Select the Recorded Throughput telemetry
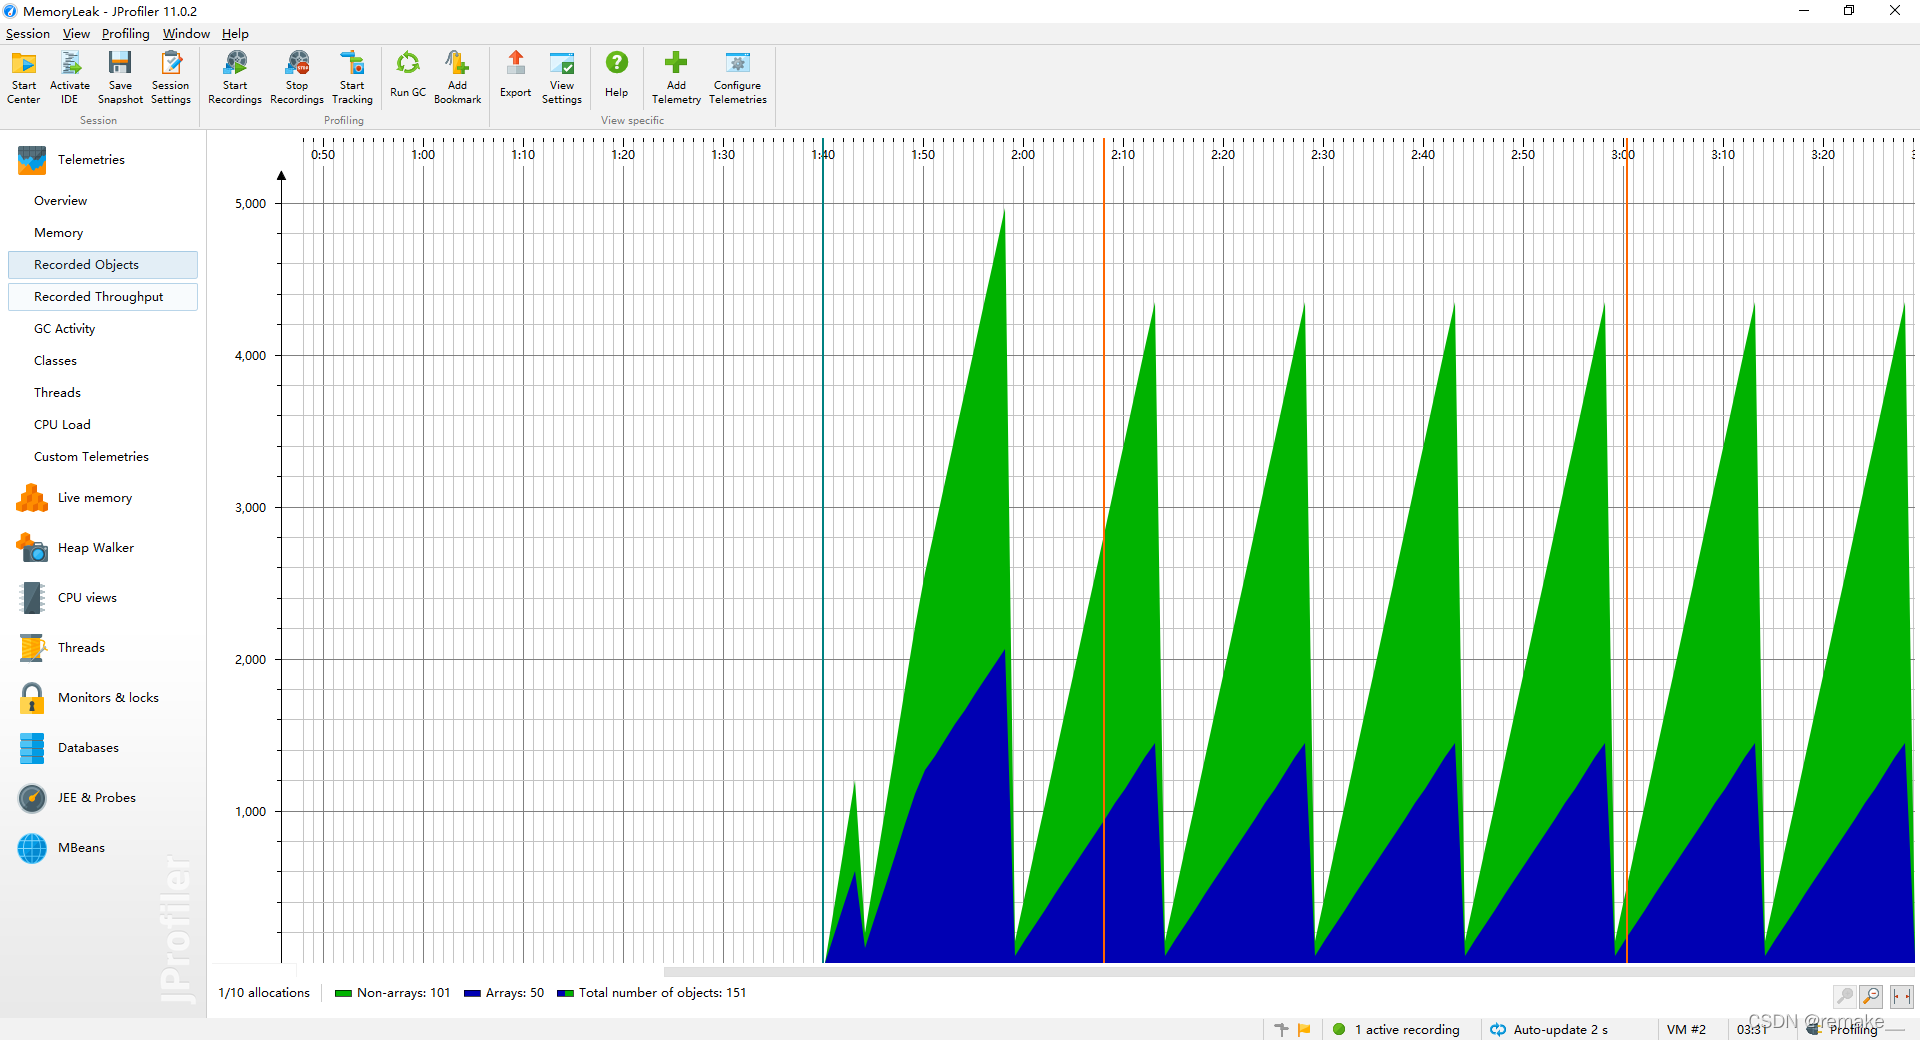 tap(102, 297)
